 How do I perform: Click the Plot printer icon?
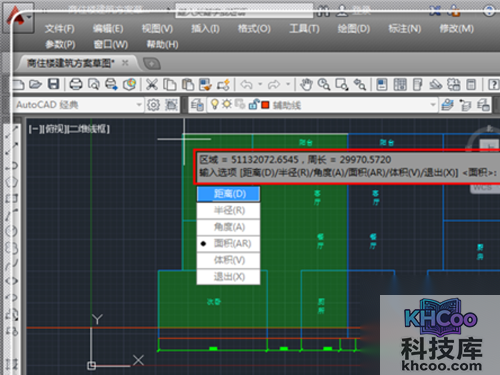(76, 84)
